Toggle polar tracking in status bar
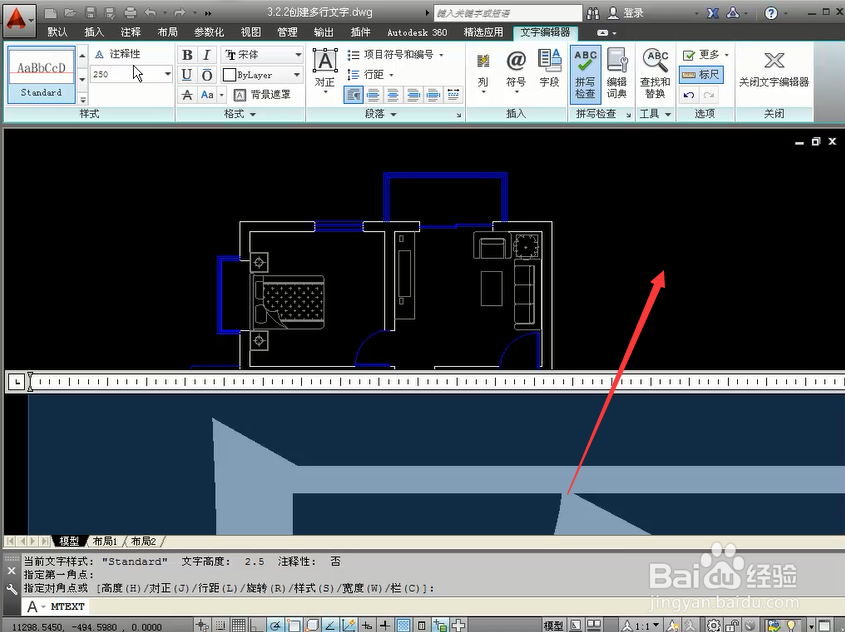Screen dimensions: 845x632 click(x=275, y=625)
